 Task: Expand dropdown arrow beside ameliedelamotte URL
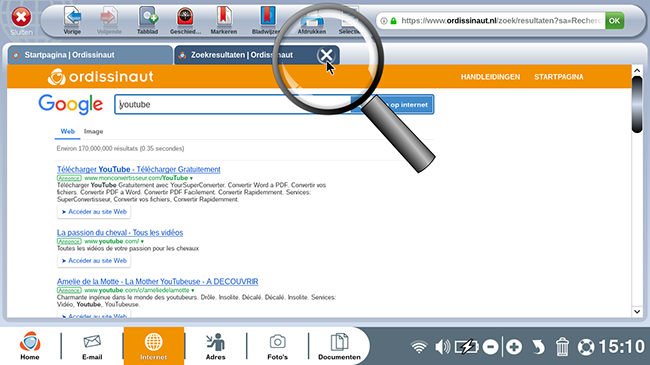coord(193,290)
